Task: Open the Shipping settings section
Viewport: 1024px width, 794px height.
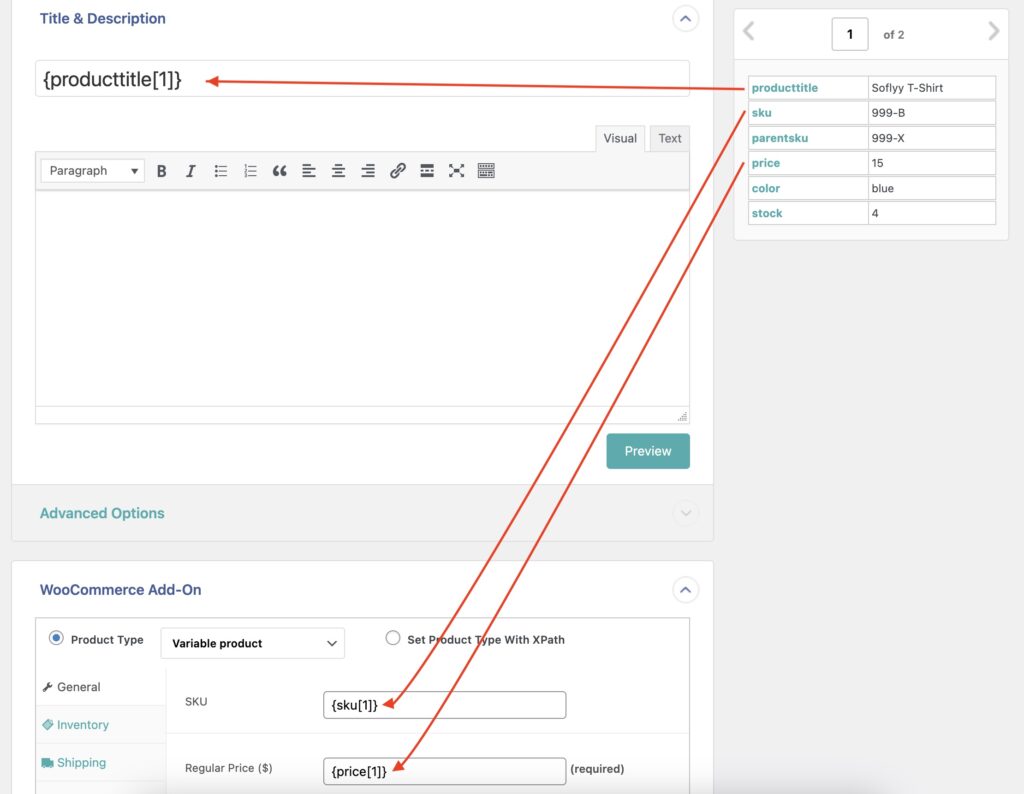Action: pyautogui.click(x=73, y=762)
